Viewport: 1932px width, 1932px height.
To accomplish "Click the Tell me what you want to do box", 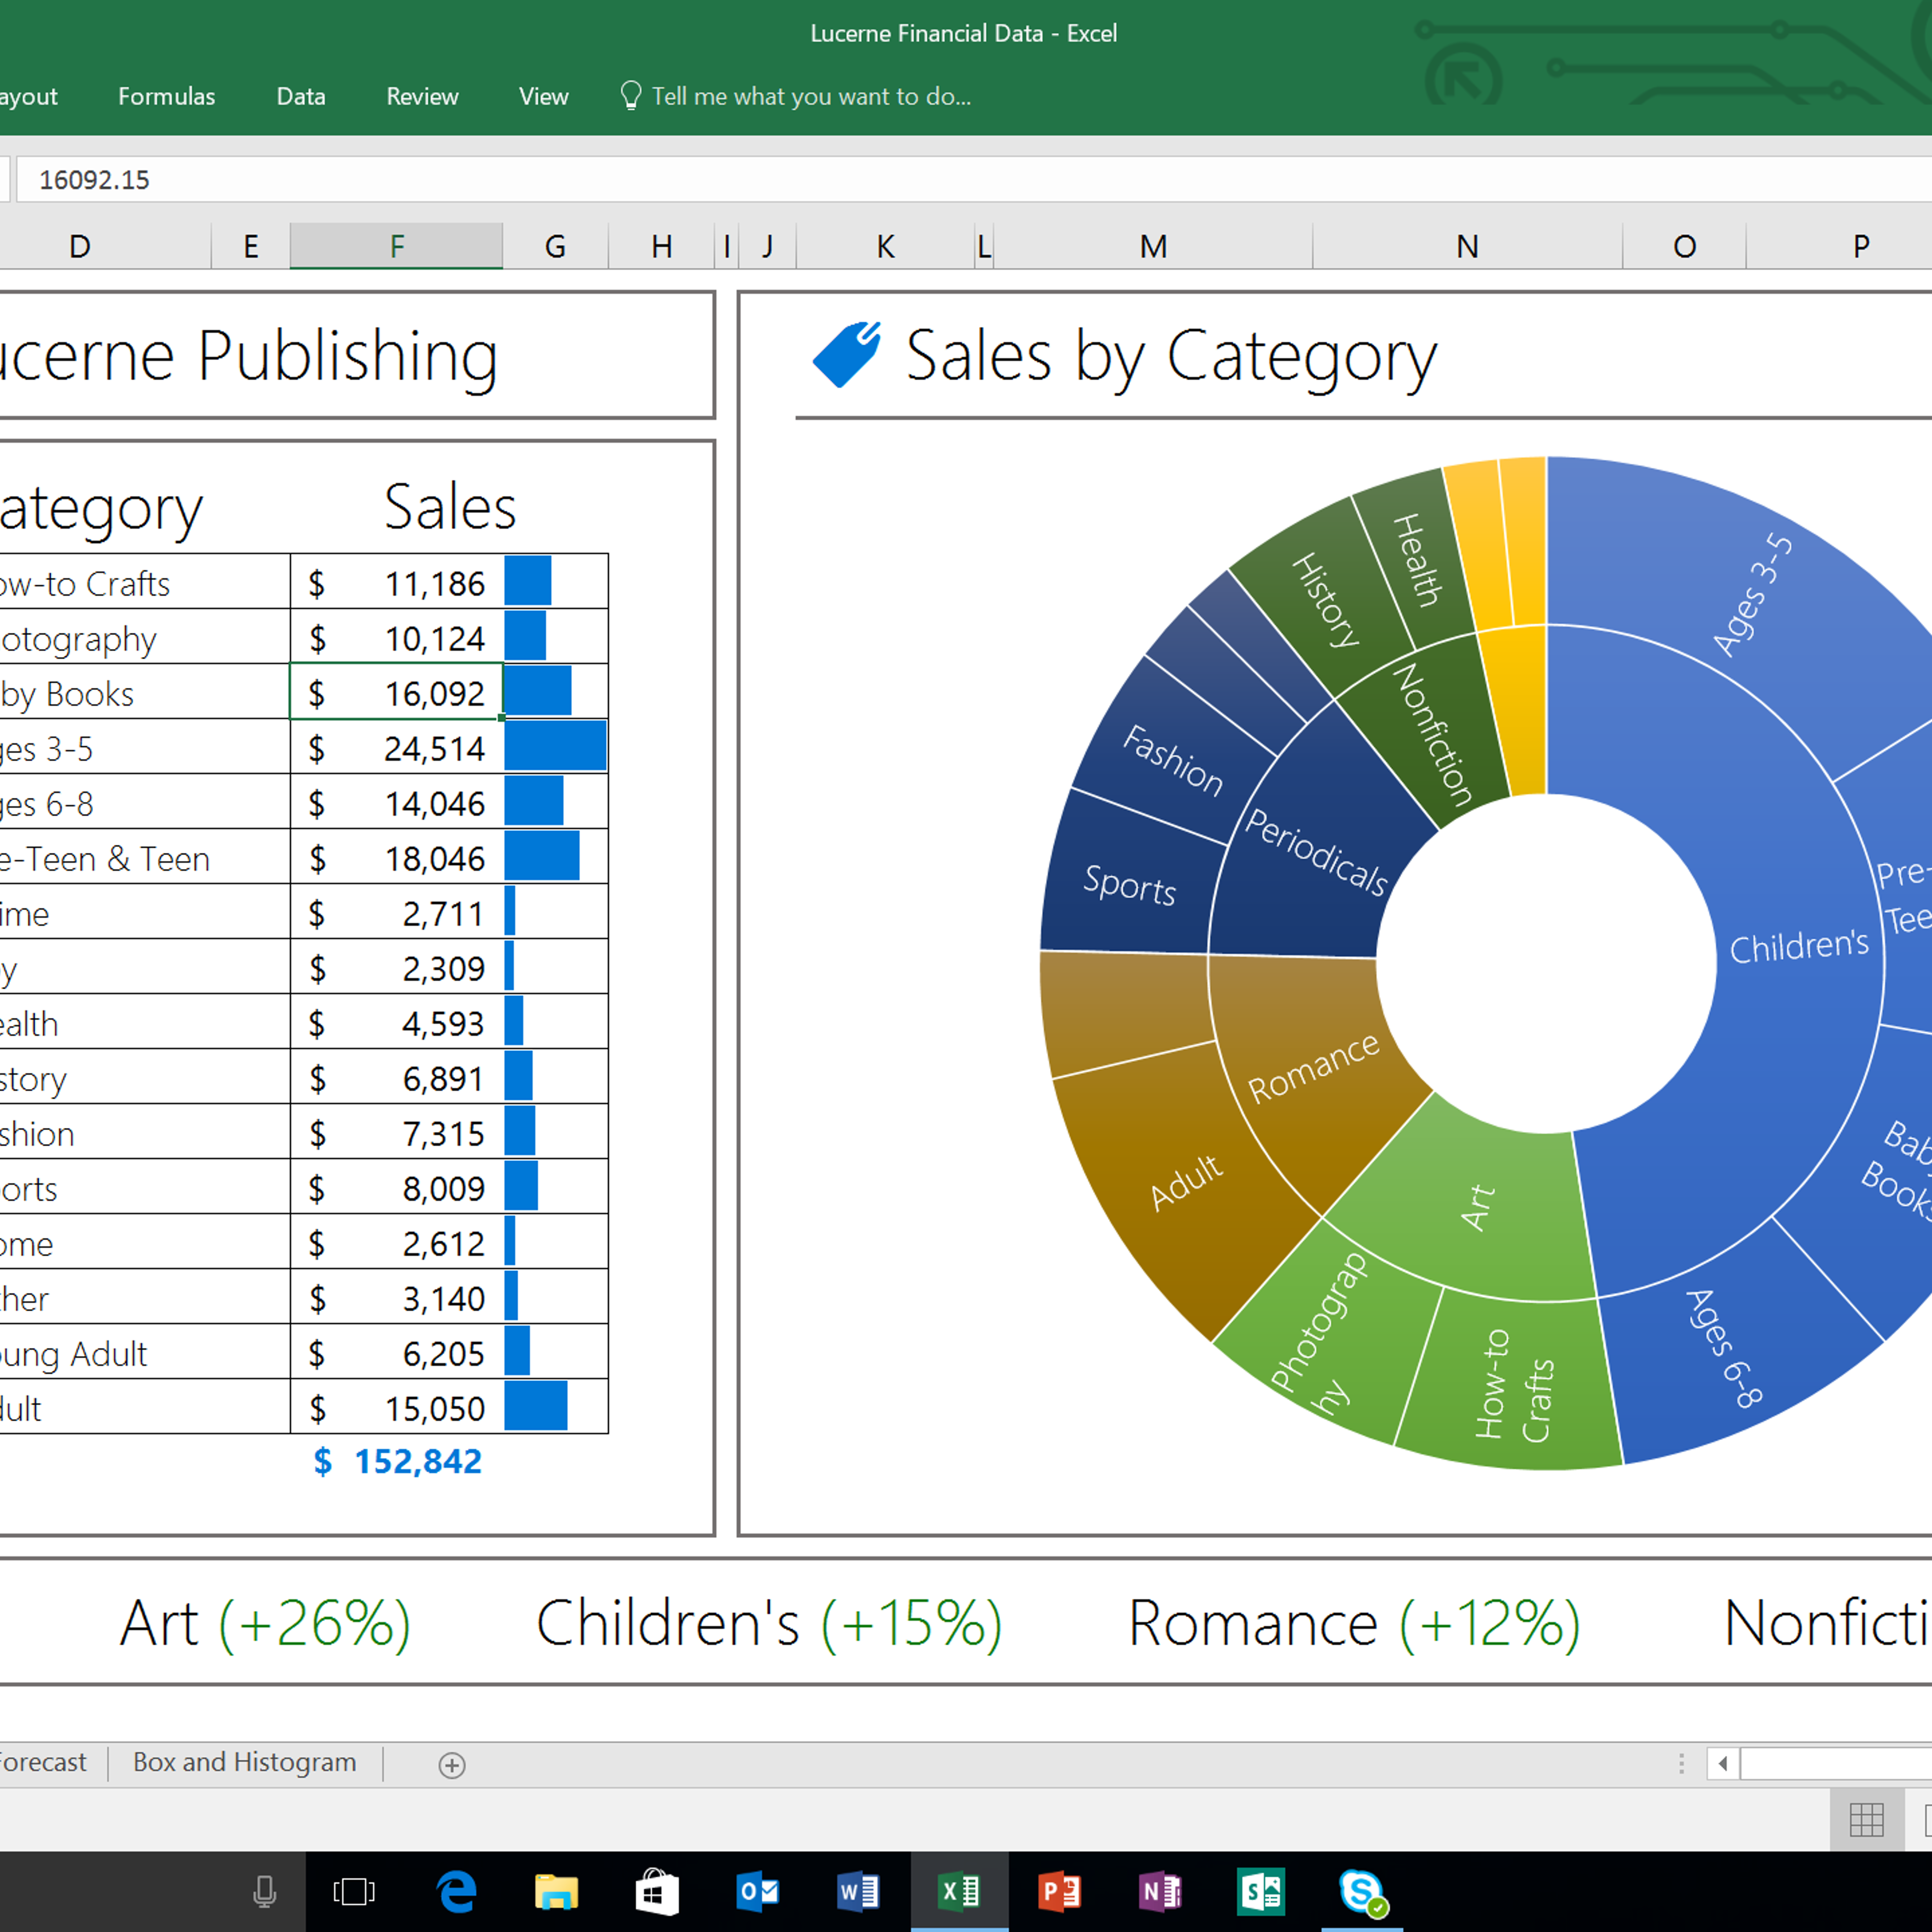I will 811,96.
